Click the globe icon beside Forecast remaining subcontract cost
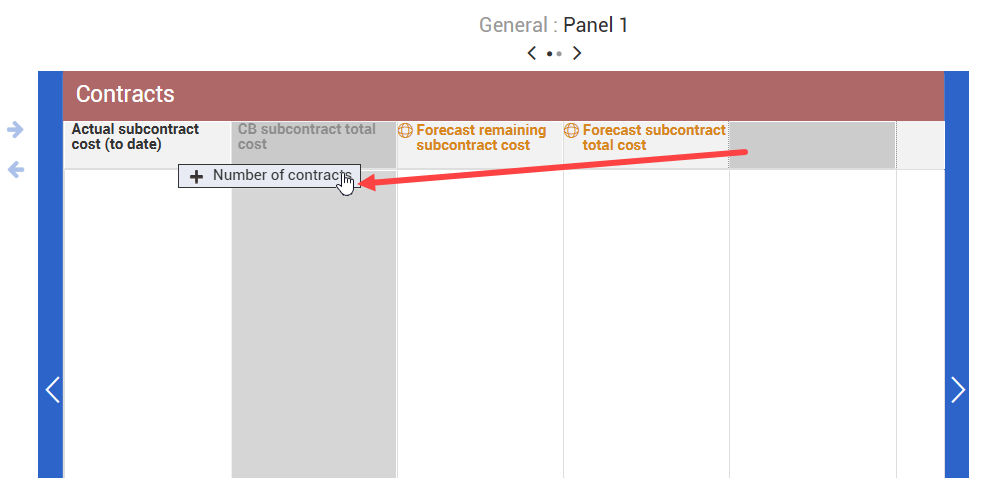 405,130
